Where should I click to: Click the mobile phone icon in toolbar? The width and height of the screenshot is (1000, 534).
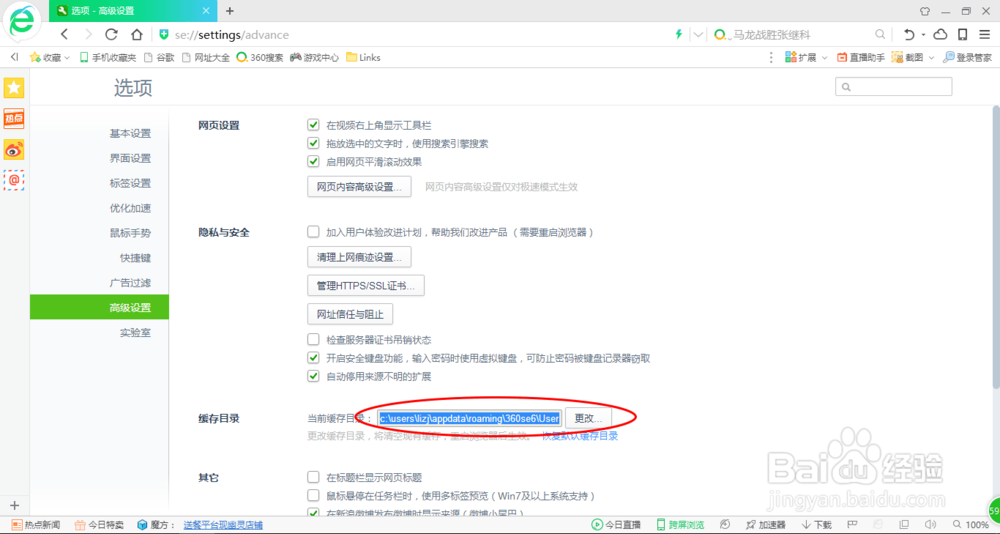click(x=963, y=34)
